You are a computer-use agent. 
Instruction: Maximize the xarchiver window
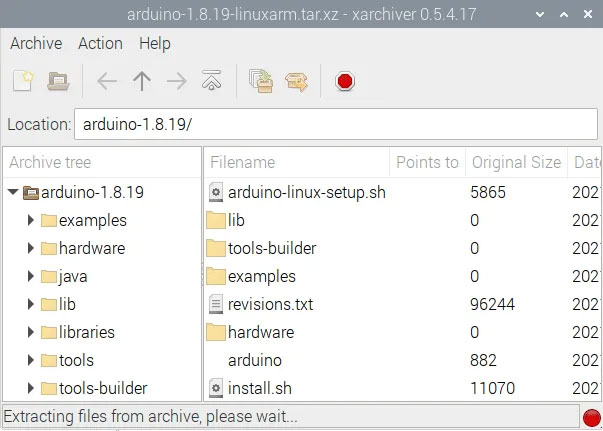564,15
